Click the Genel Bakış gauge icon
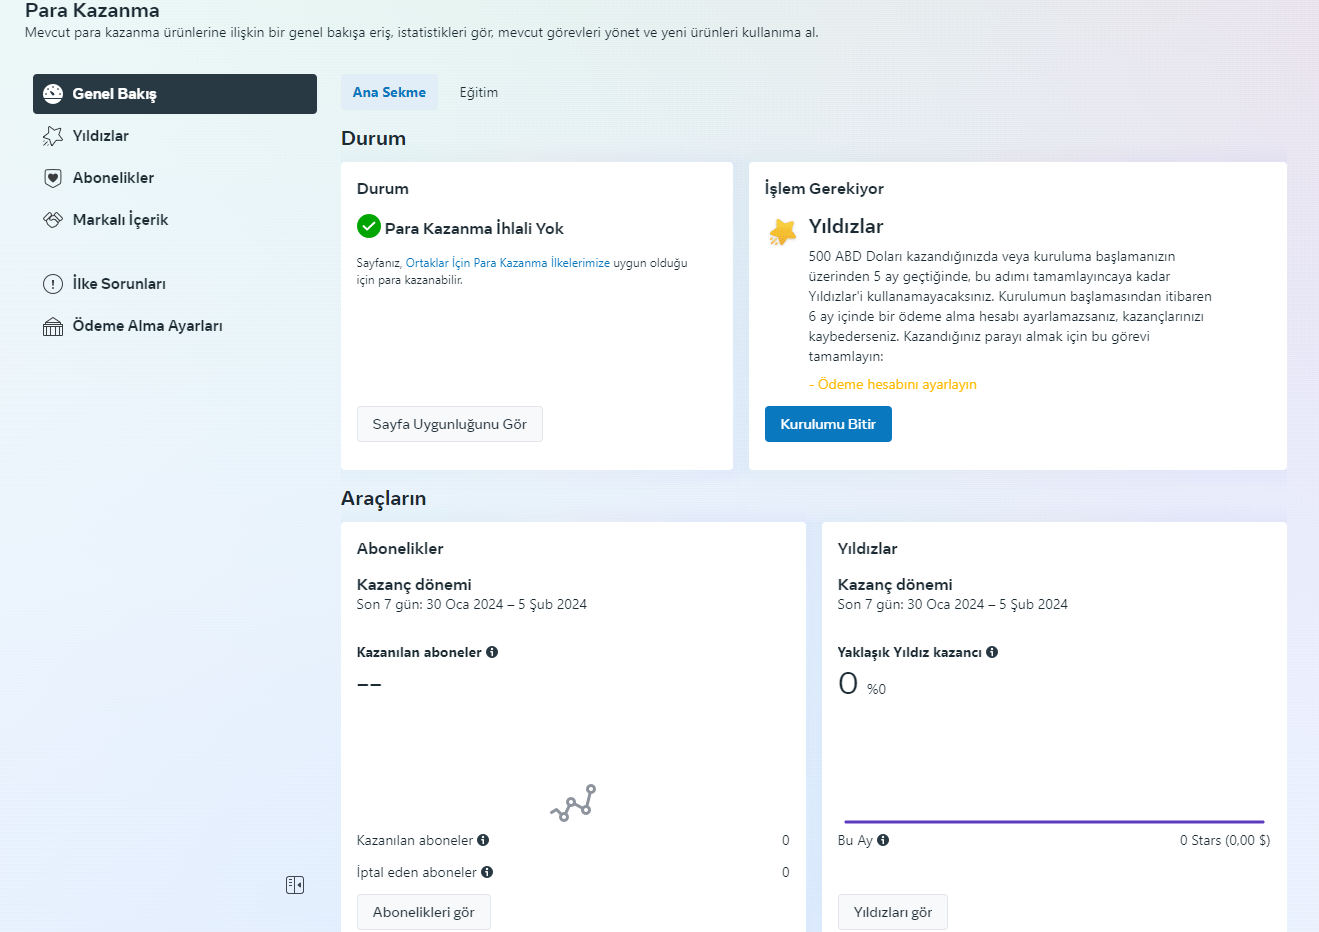Screen dimensions: 1319x932 pyautogui.click(x=53, y=94)
